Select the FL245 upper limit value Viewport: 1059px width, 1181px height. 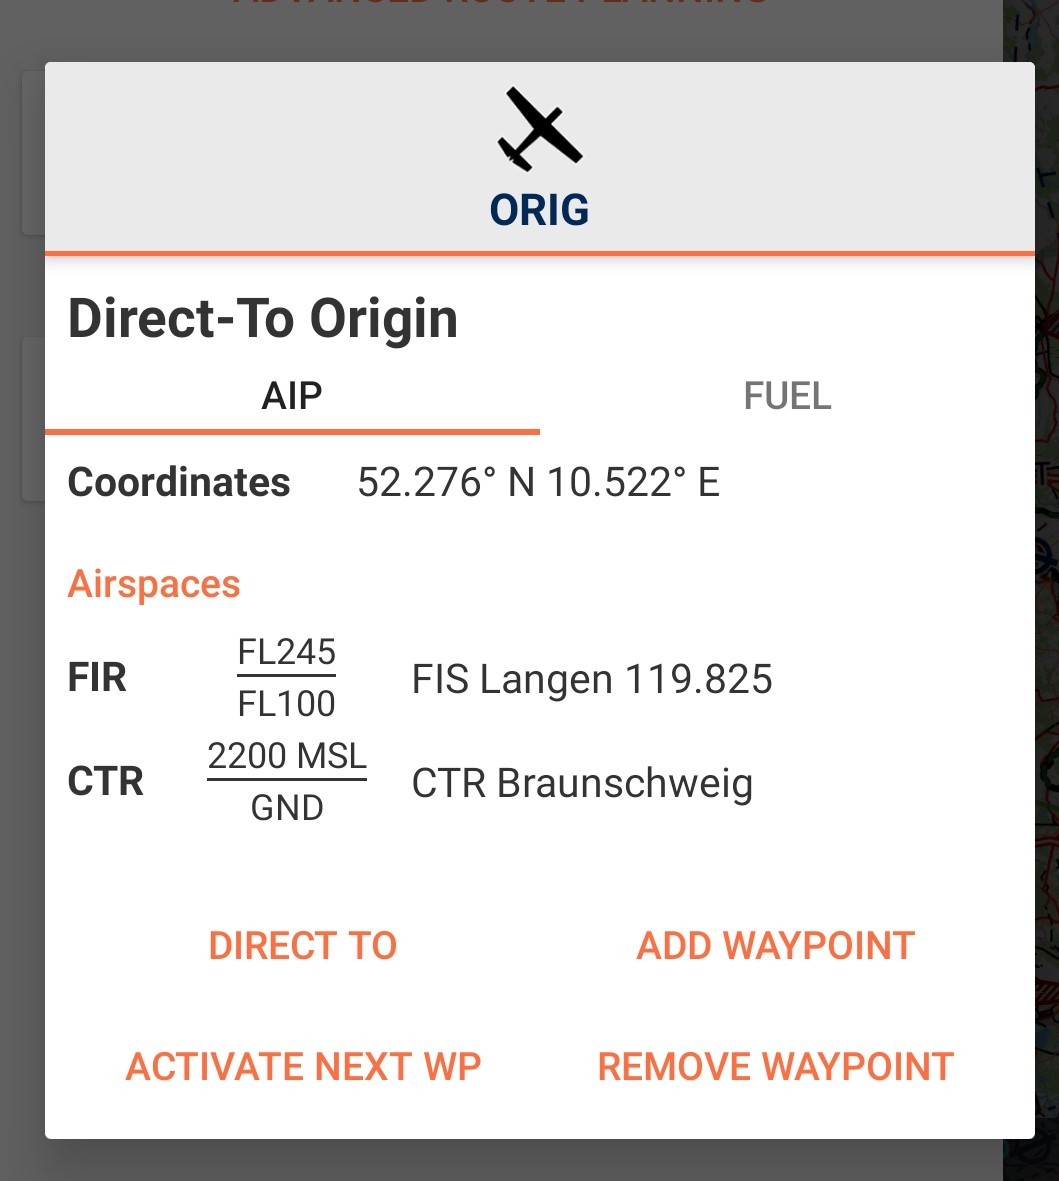click(287, 652)
